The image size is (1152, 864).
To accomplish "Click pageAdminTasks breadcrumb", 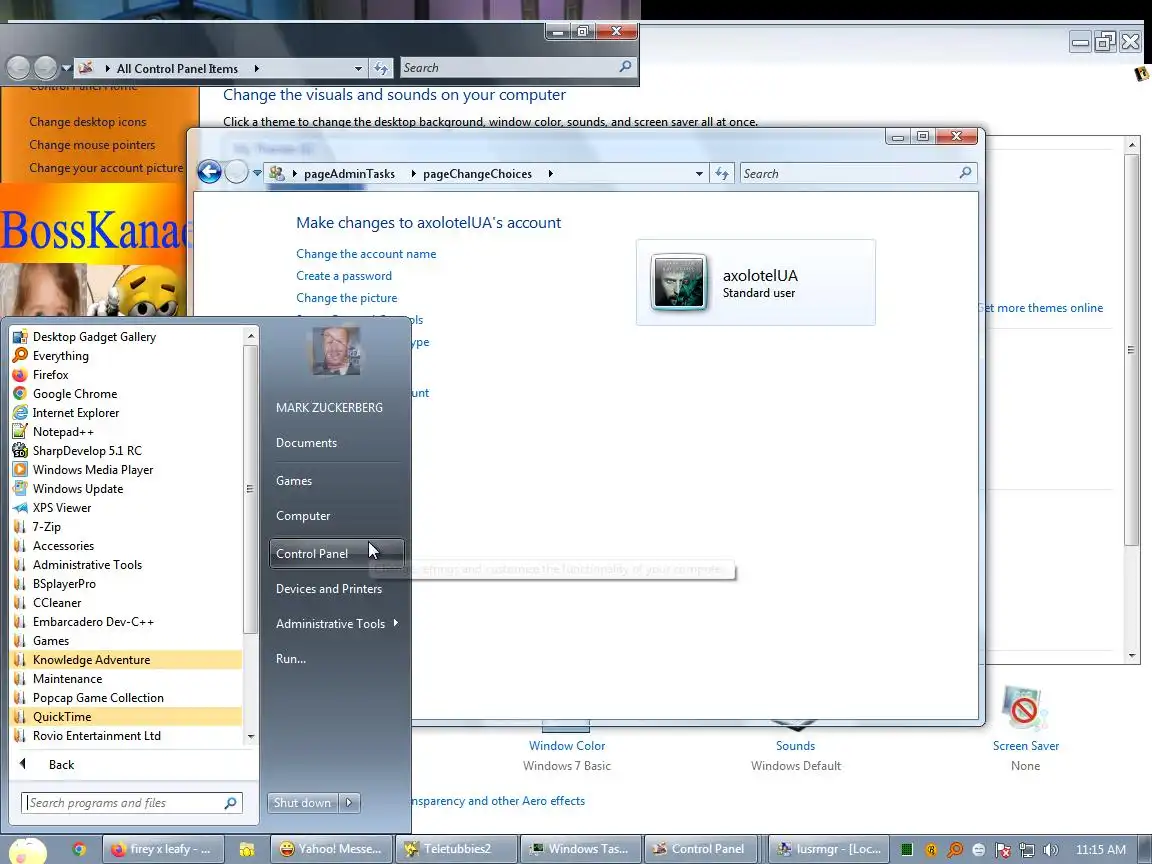I will click(x=349, y=174).
